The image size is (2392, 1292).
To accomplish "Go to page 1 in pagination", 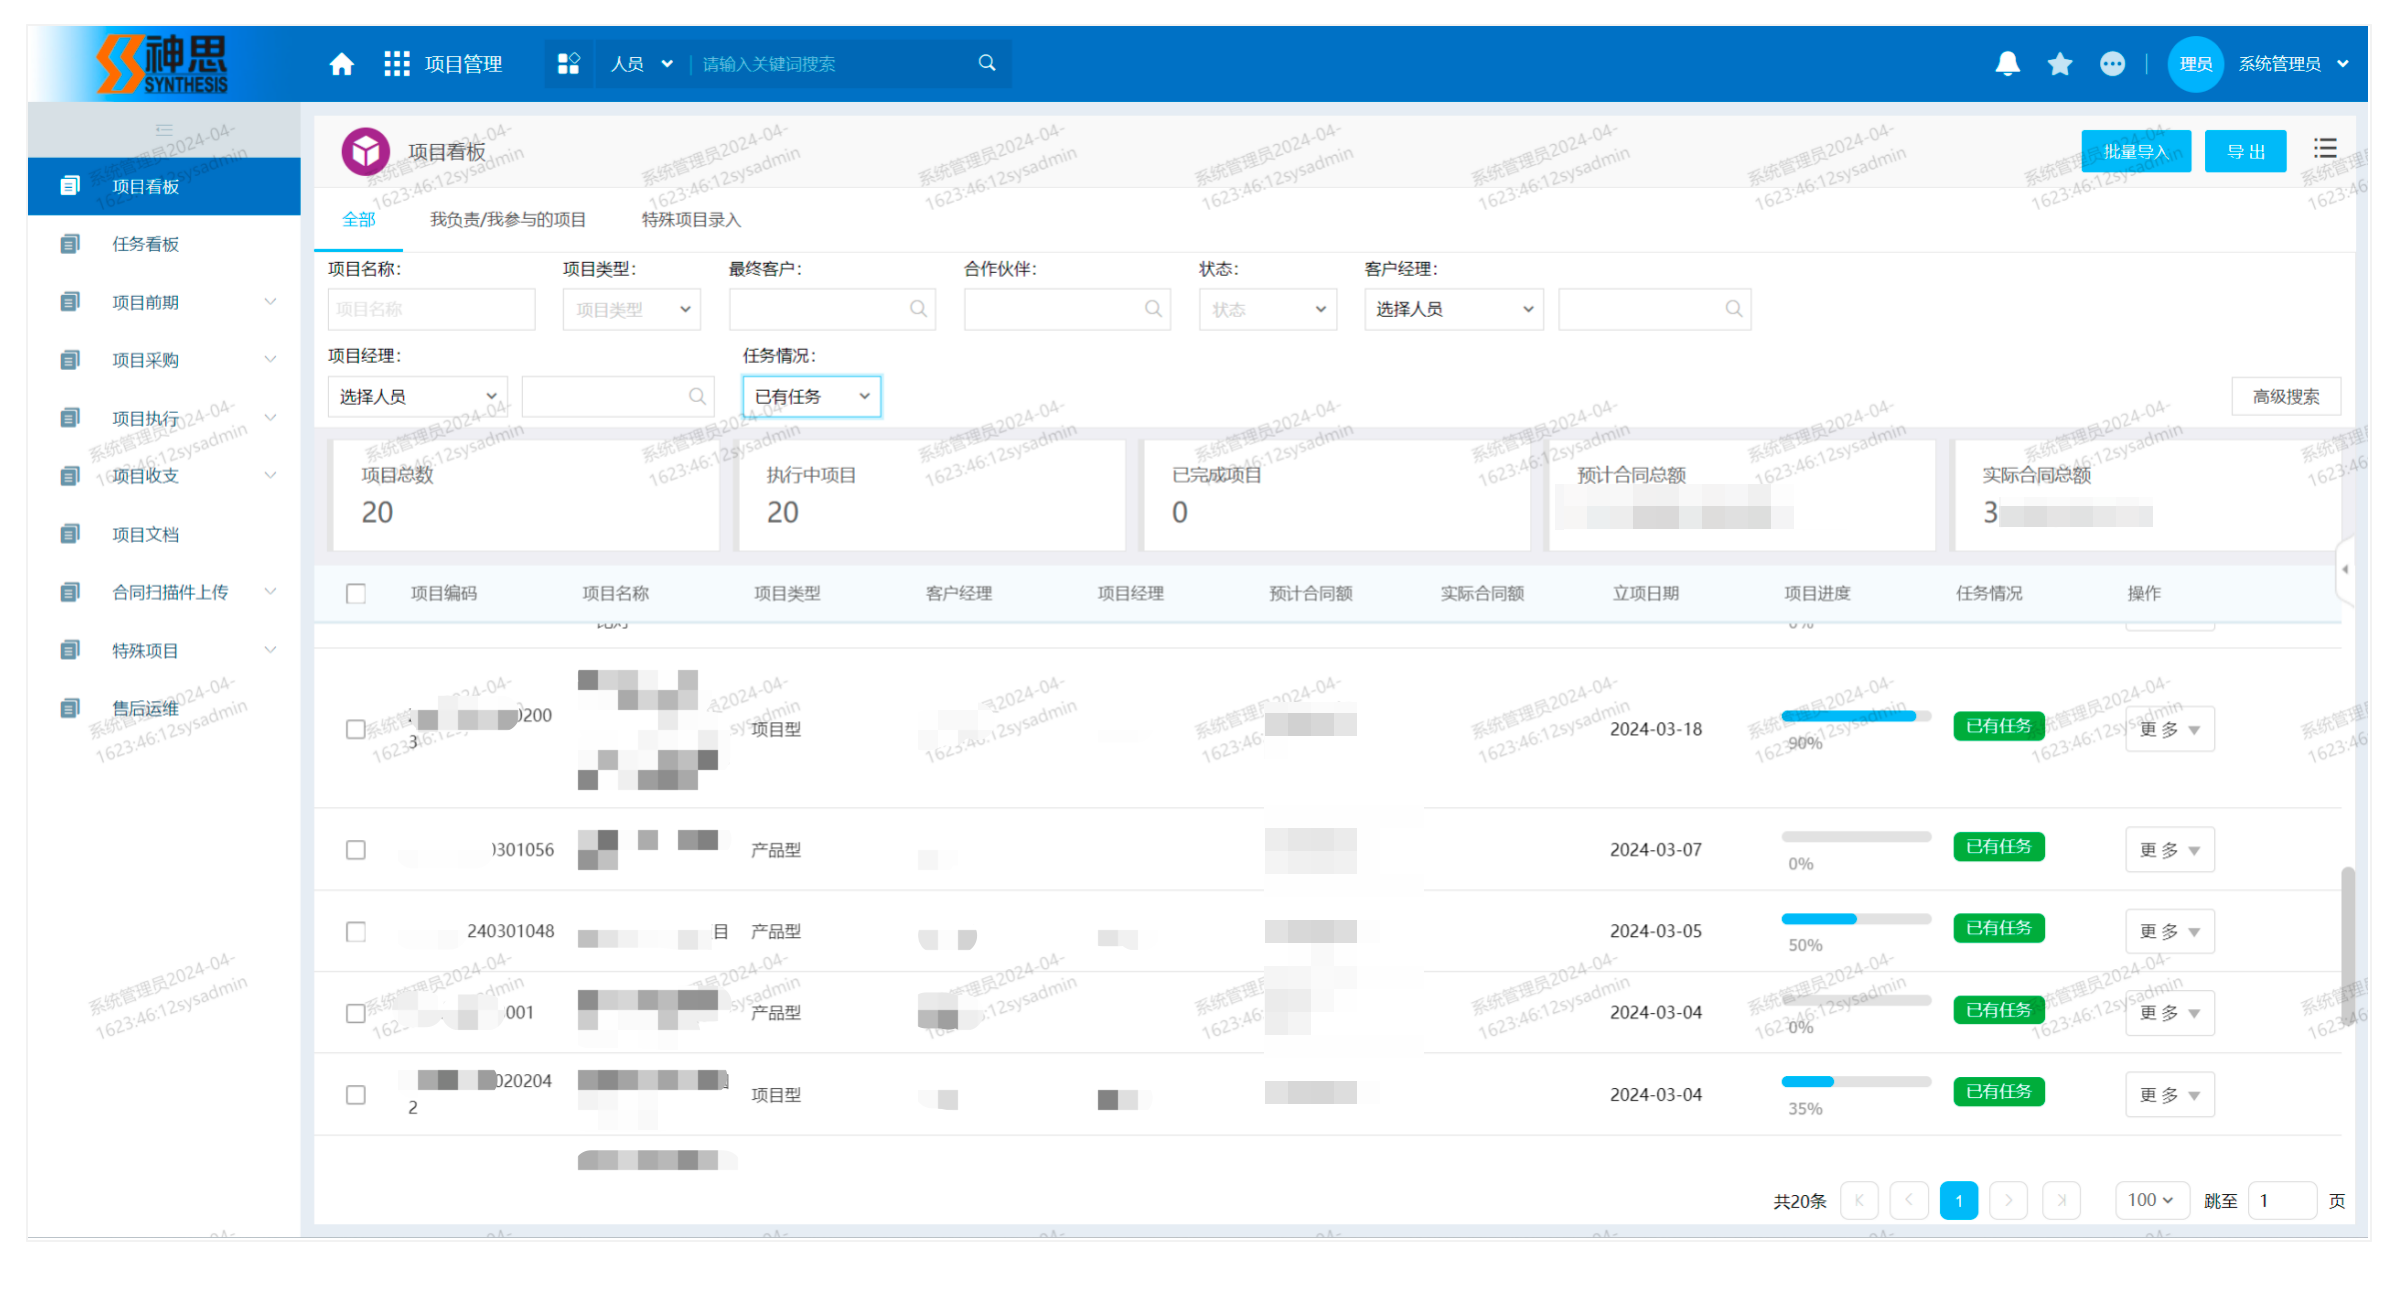I will tap(1959, 1200).
